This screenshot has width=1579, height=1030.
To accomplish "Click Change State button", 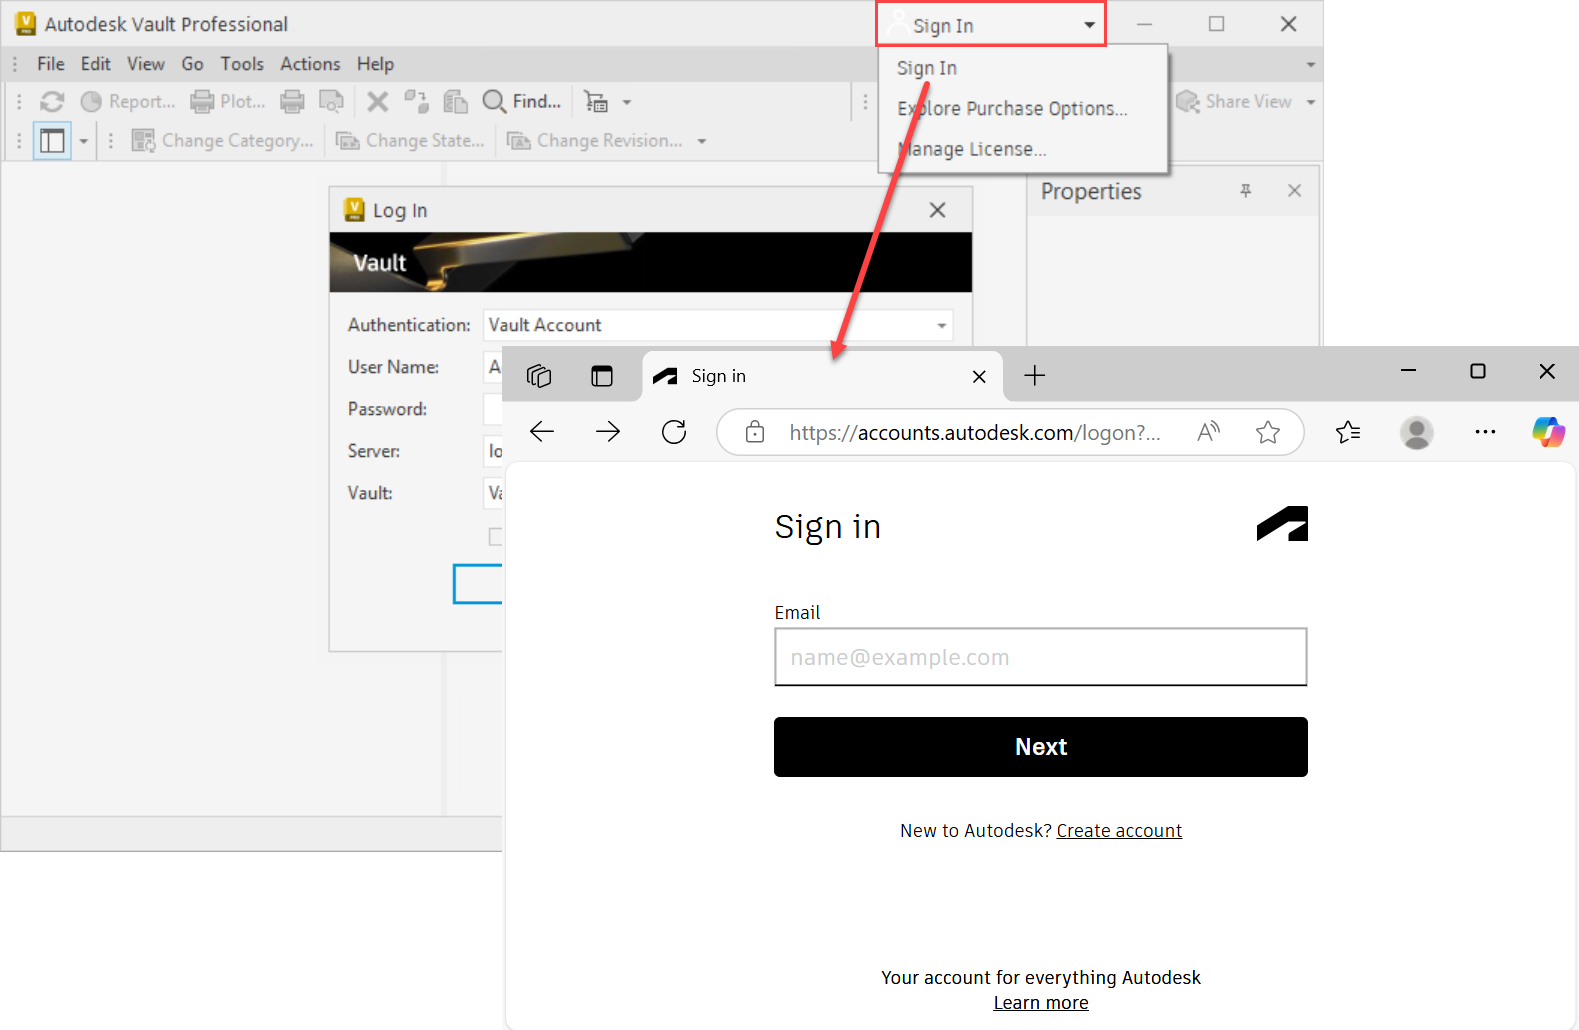I will [x=410, y=141].
